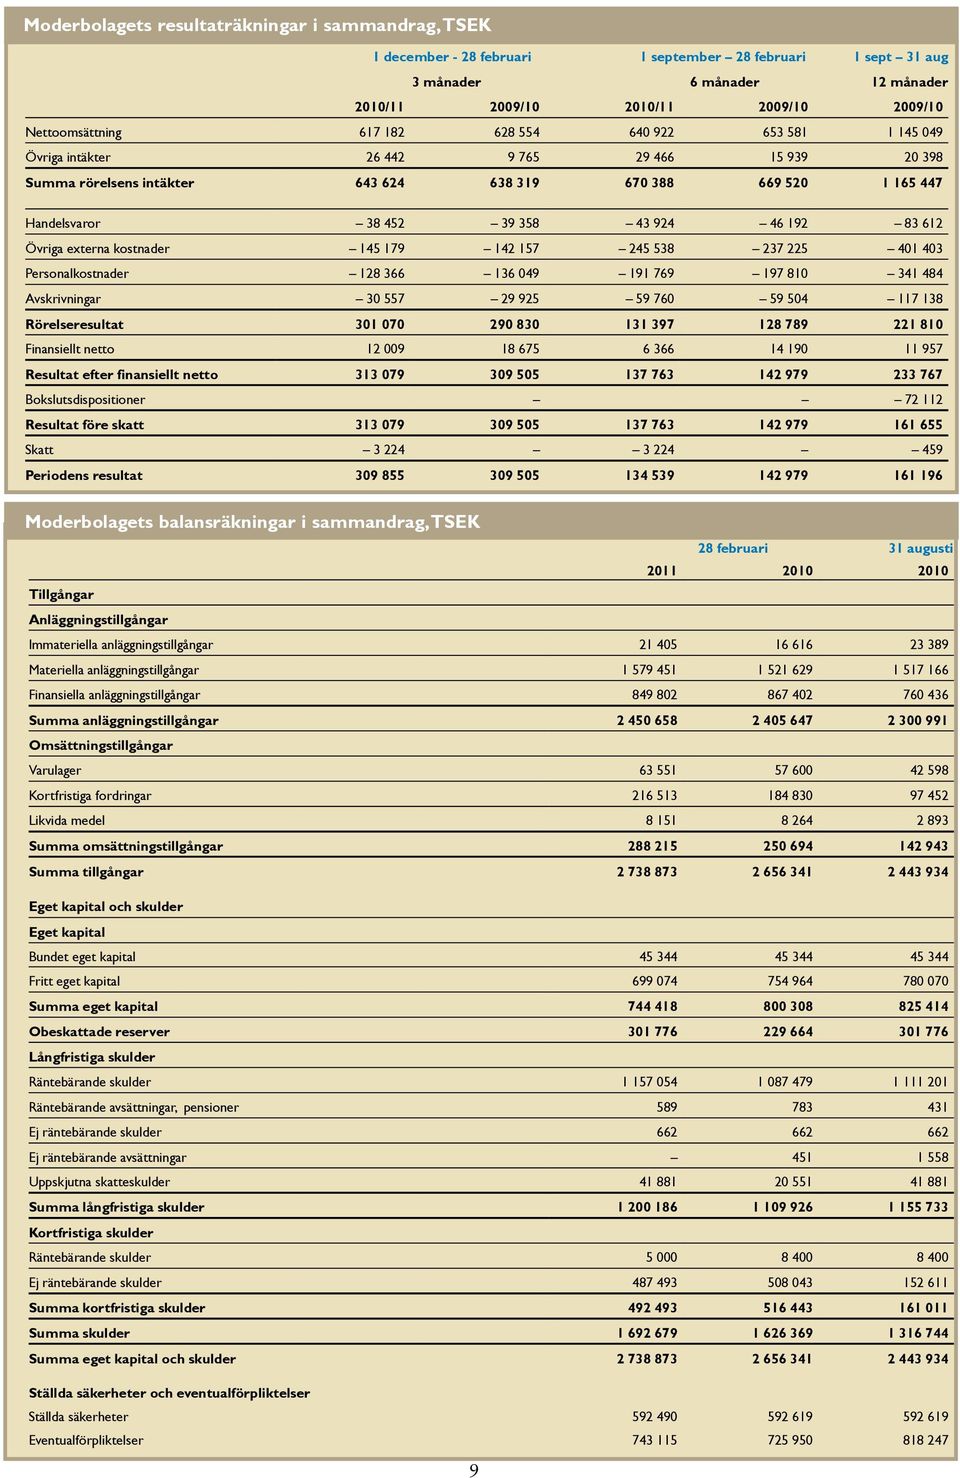This screenshot has width=960, height=1478.
Task: Click the 'Materiella anläggningstillgångar' row label
Action: click(x=113, y=670)
